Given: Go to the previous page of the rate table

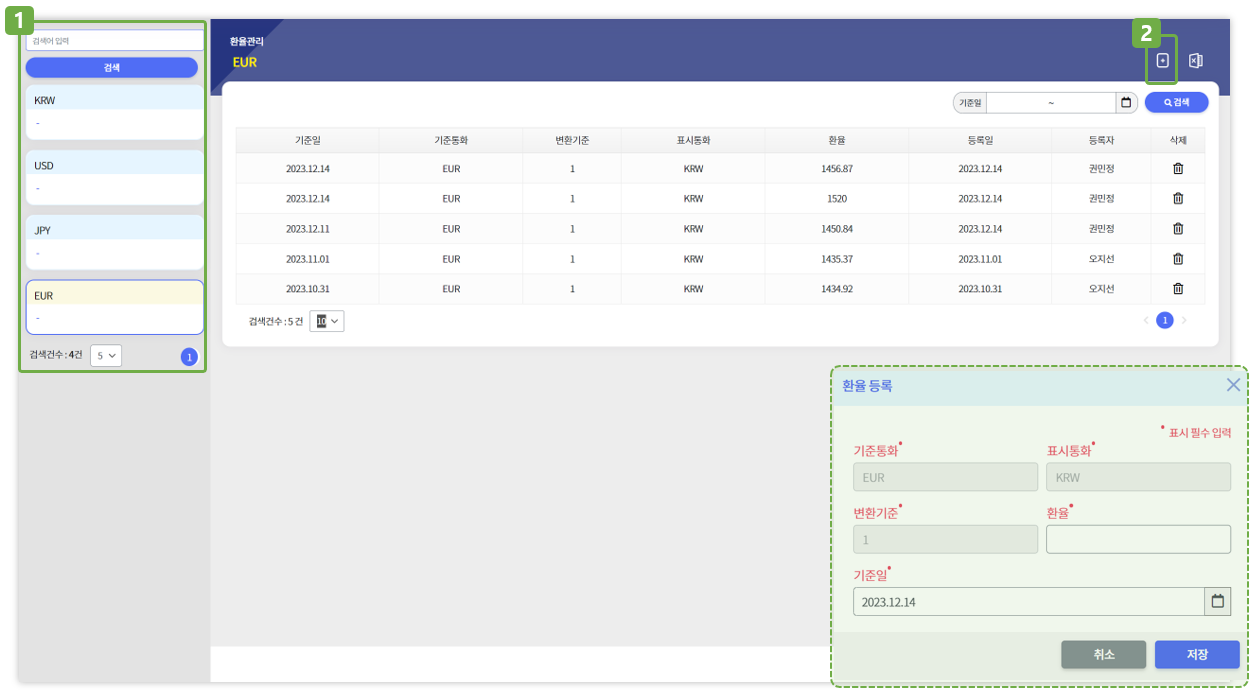Looking at the screenshot, I should click(1146, 321).
